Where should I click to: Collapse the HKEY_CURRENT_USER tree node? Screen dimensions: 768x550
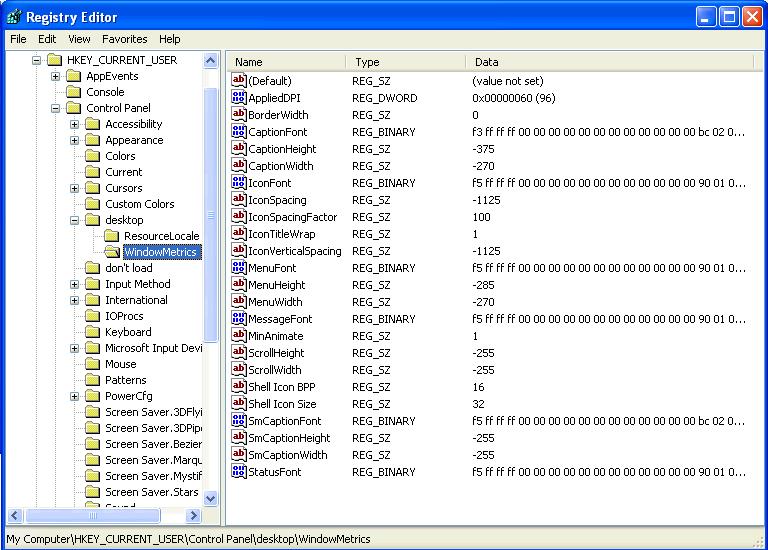pos(36,60)
